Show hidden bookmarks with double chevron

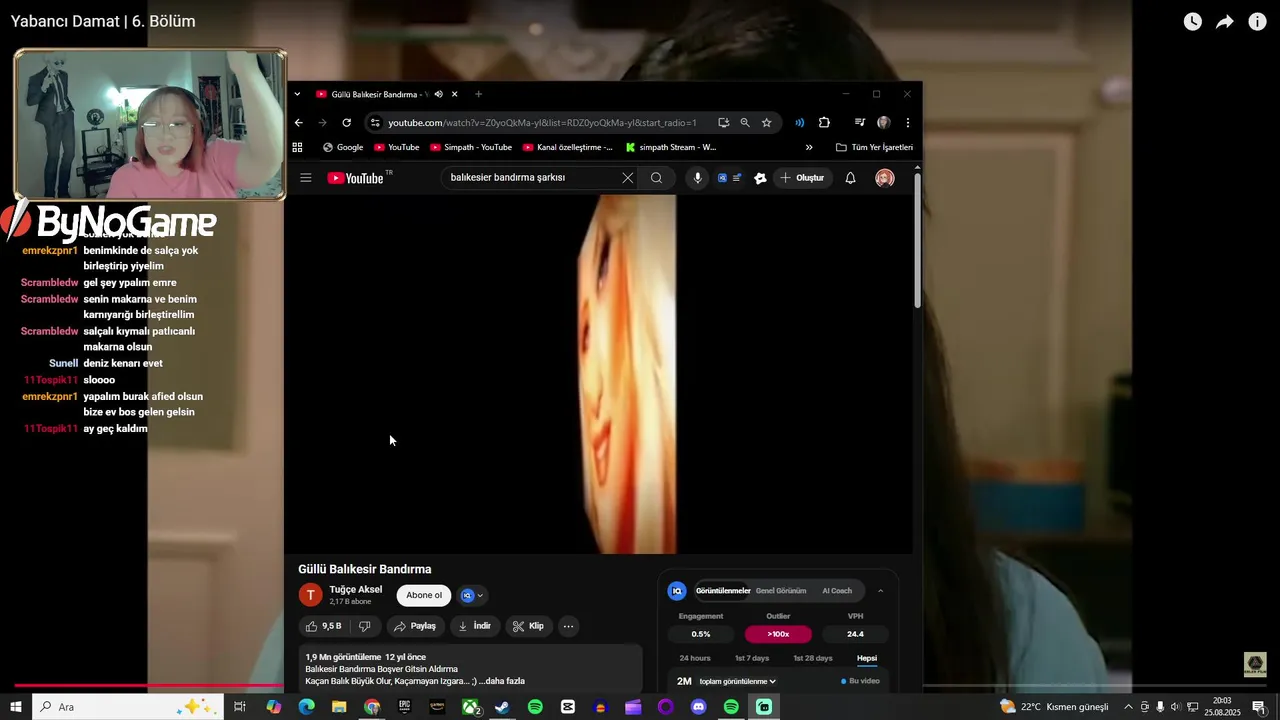click(809, 147)
